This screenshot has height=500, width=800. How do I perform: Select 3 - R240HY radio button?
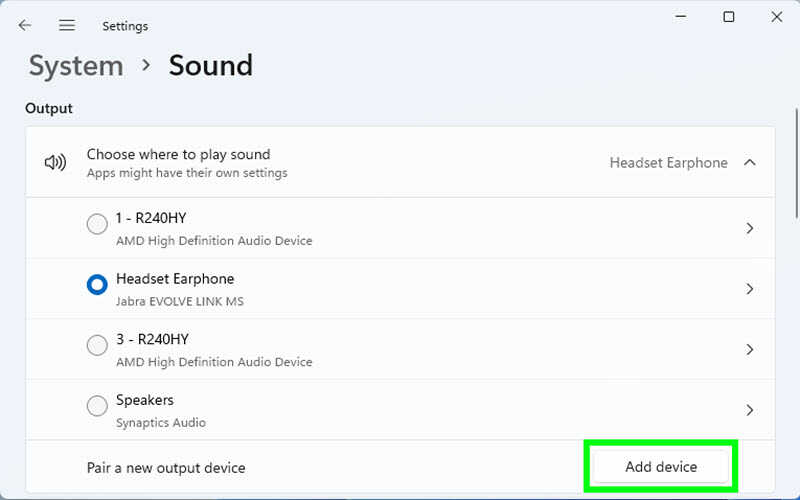pyautogui.click(x=97, y=345)
